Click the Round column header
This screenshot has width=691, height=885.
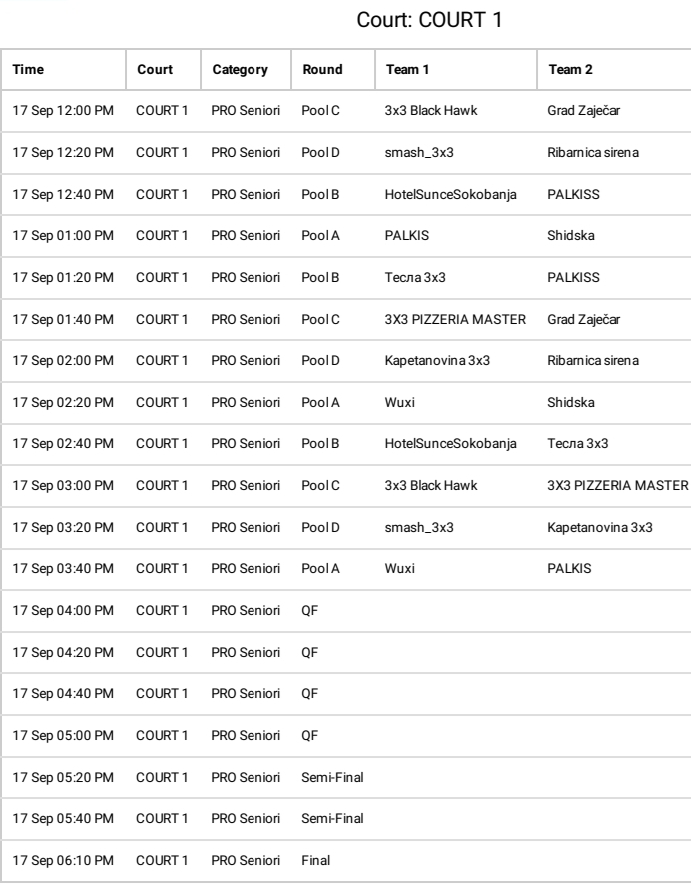[x=322, y=70]
